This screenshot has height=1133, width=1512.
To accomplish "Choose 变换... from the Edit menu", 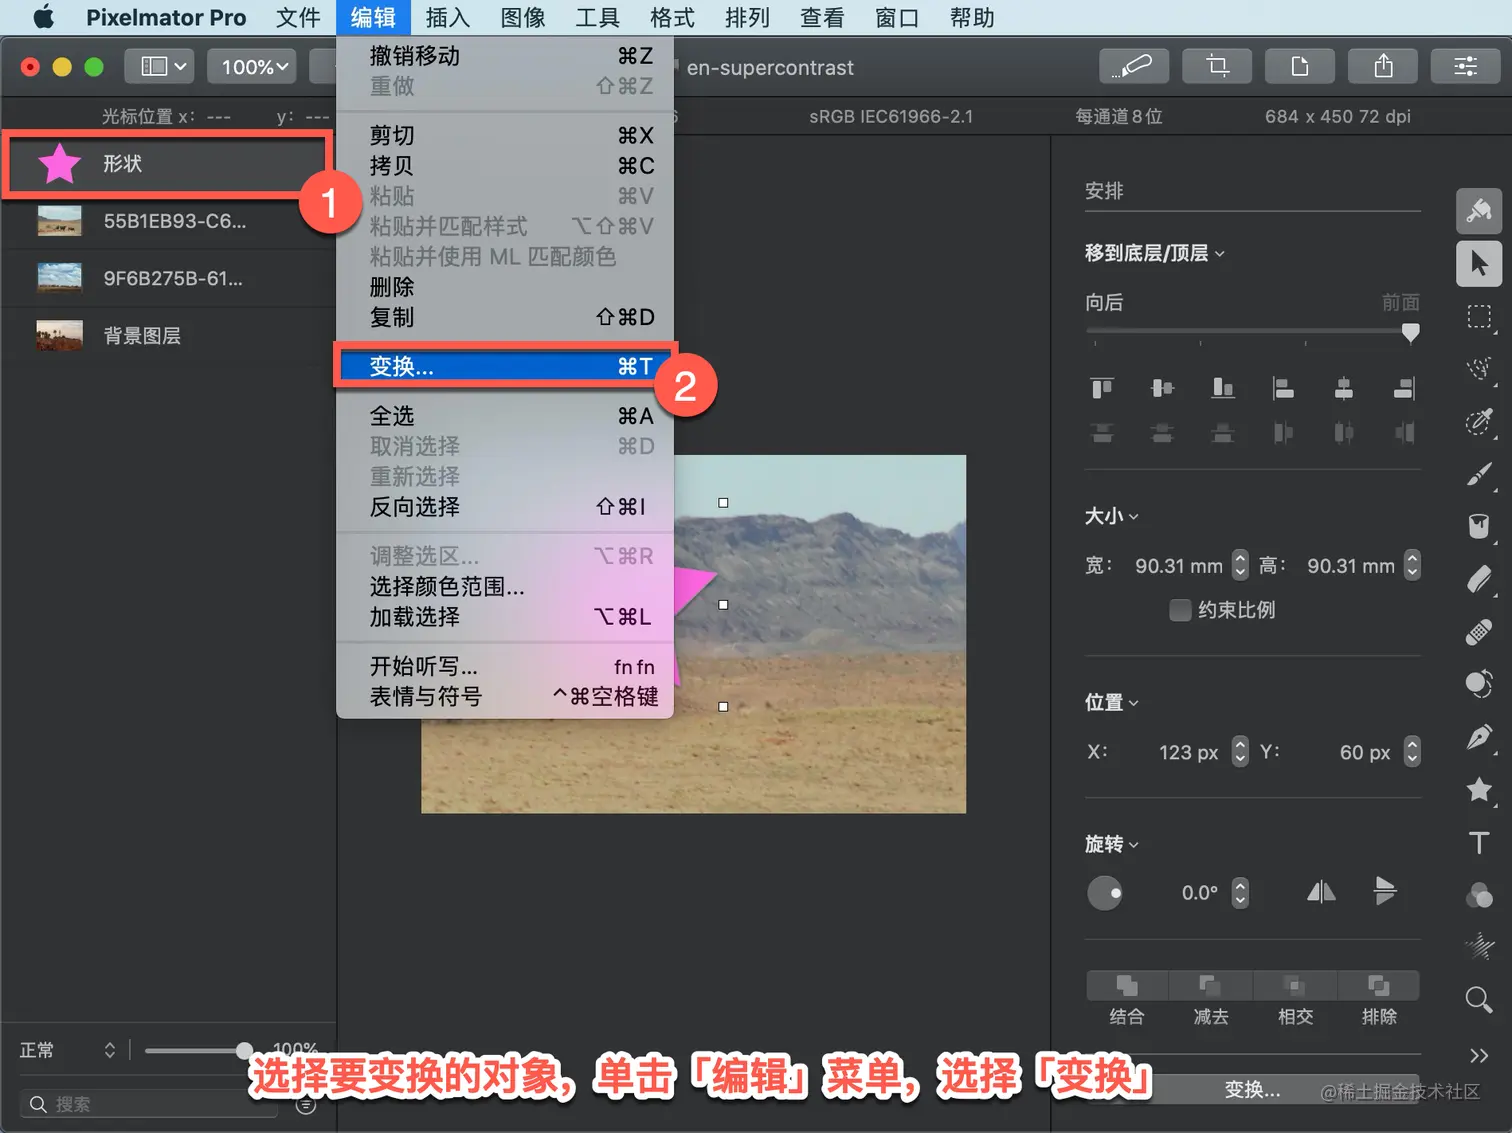I will click(x=505, y=366).
